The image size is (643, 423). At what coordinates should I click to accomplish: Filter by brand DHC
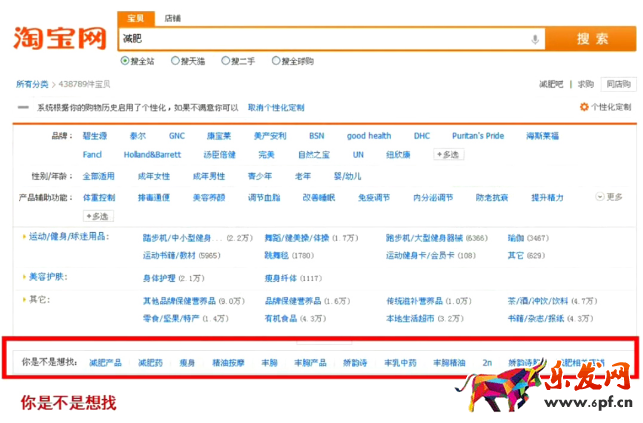(422, 136)
